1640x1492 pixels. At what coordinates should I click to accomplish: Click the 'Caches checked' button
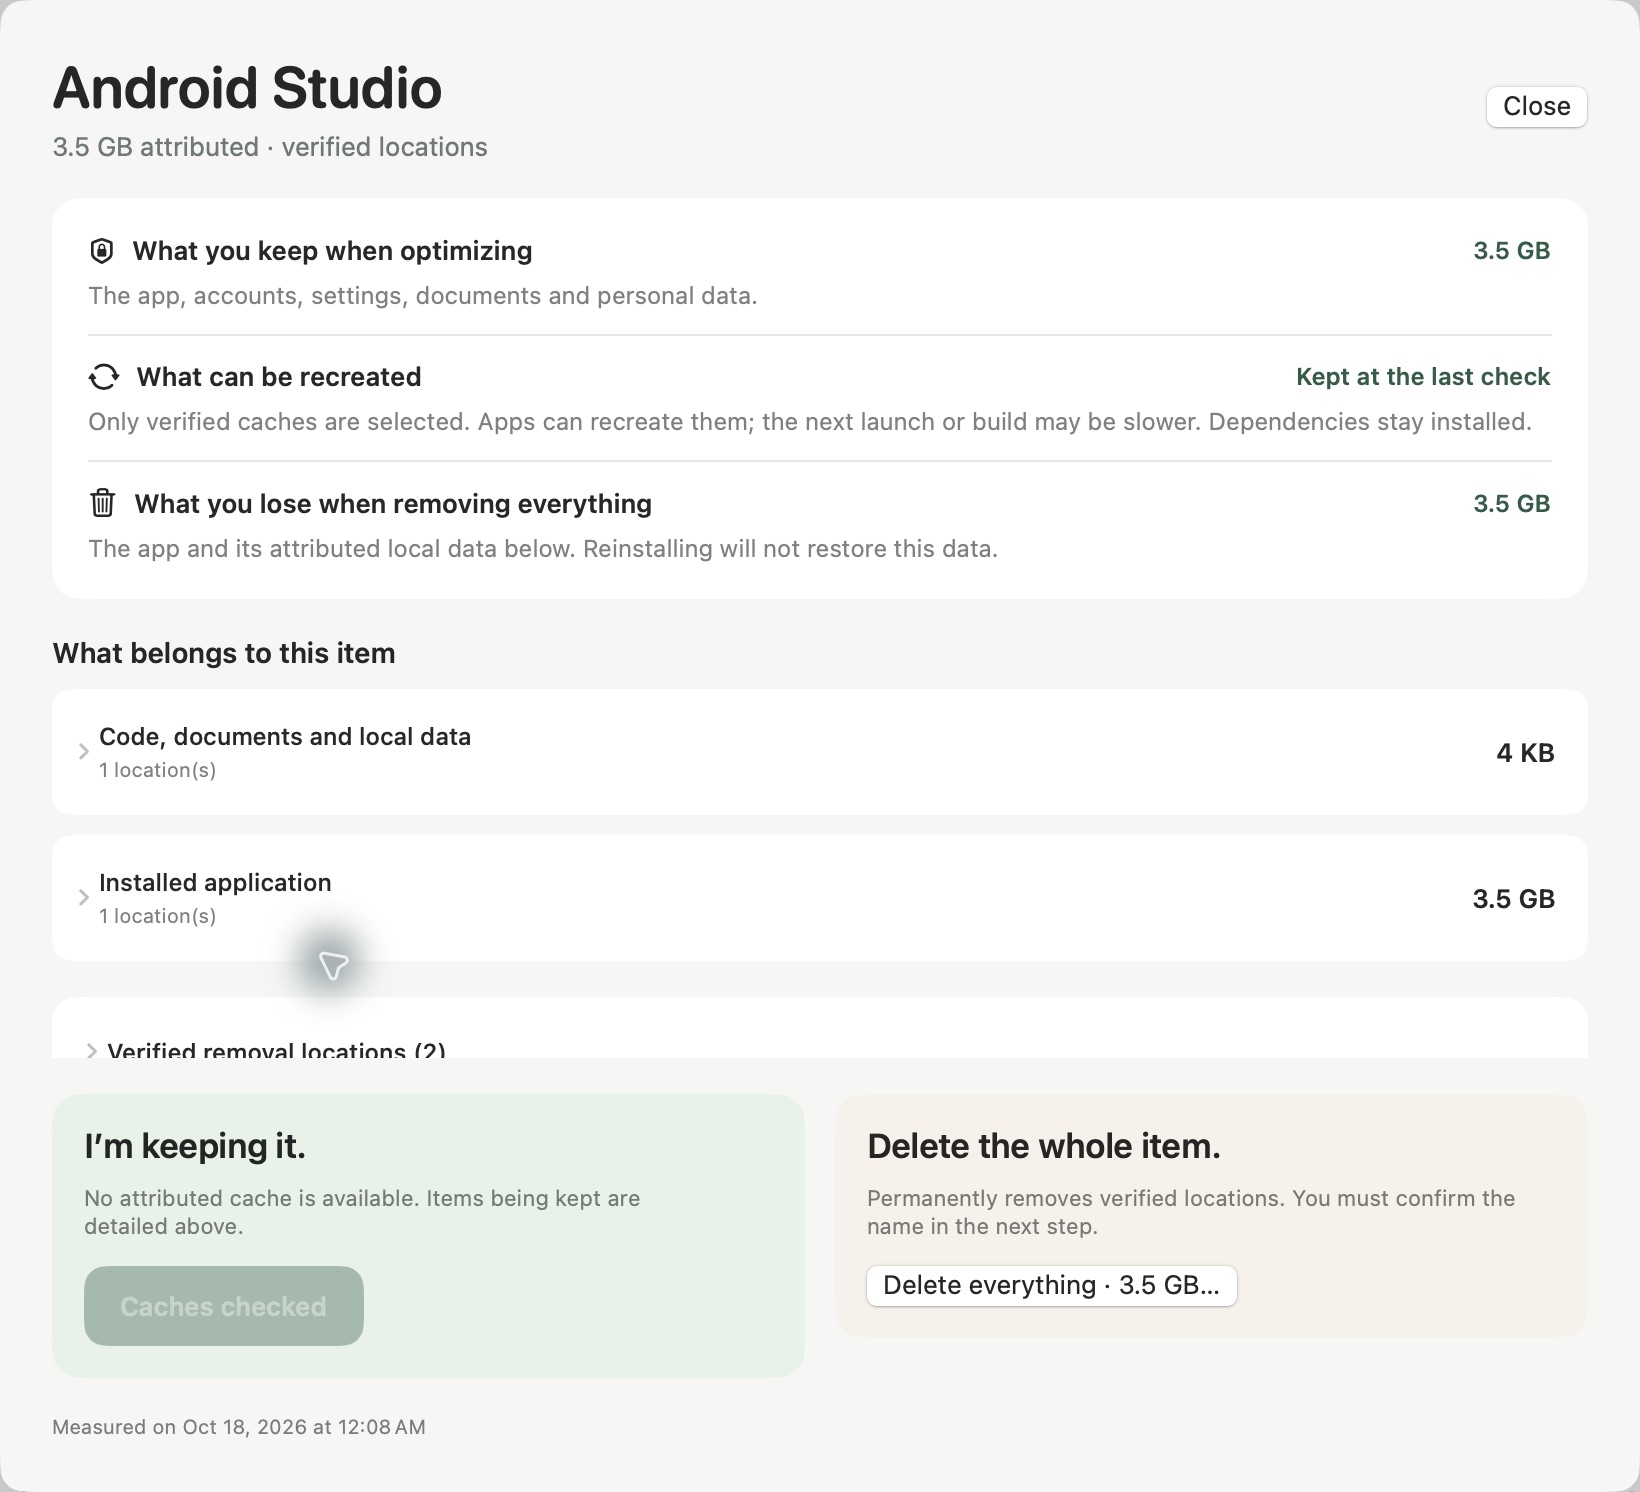[x=223, y=1306]
